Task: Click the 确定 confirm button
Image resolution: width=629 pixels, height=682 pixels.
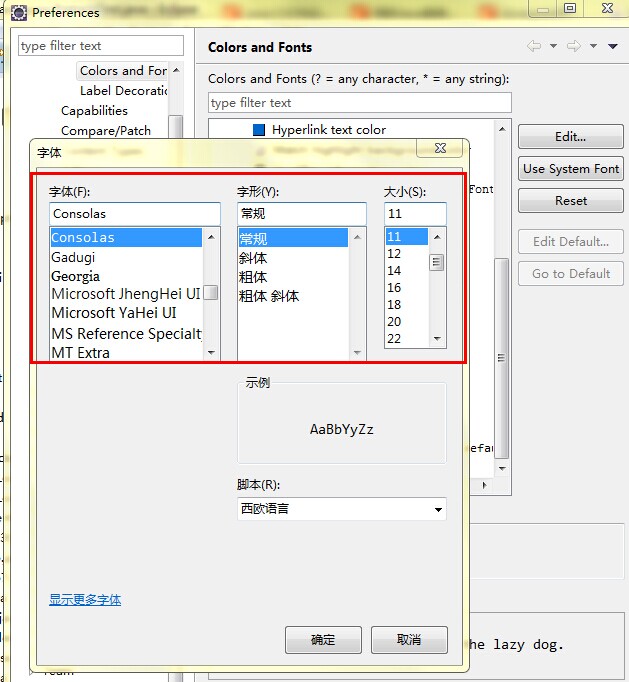Action: tap(322, 640)
